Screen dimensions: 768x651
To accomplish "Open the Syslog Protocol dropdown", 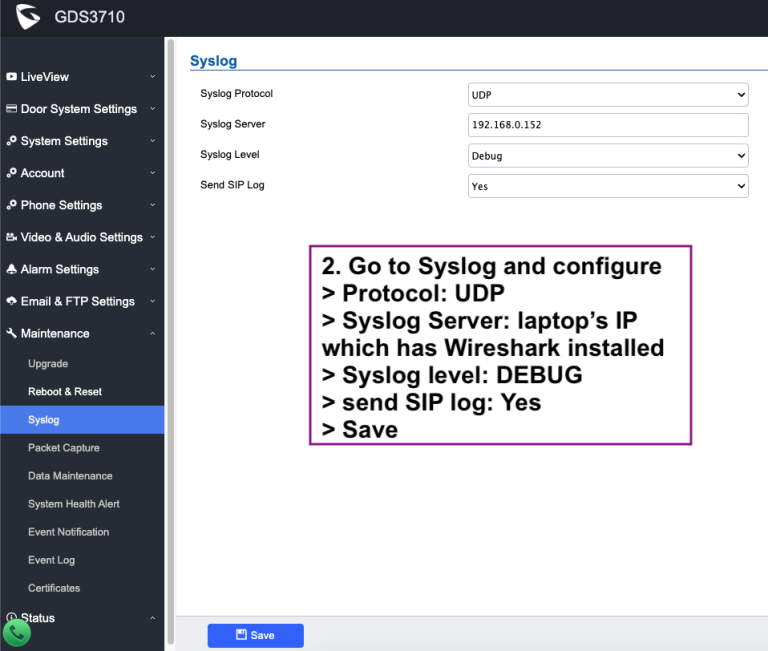I will click(x=608, y=94).
